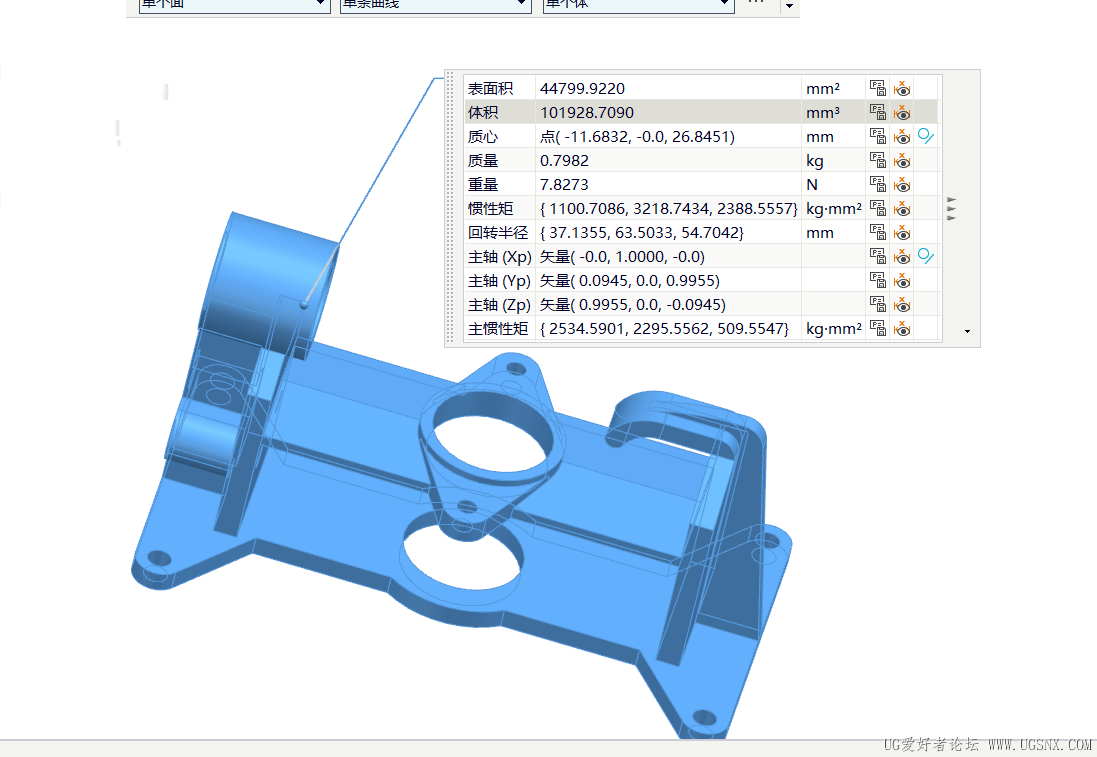This screenshot has height=757, width=1097.
Task: Hide the 主轴 (Zp) row using eye icon
Action: click(x=902, y=304)
